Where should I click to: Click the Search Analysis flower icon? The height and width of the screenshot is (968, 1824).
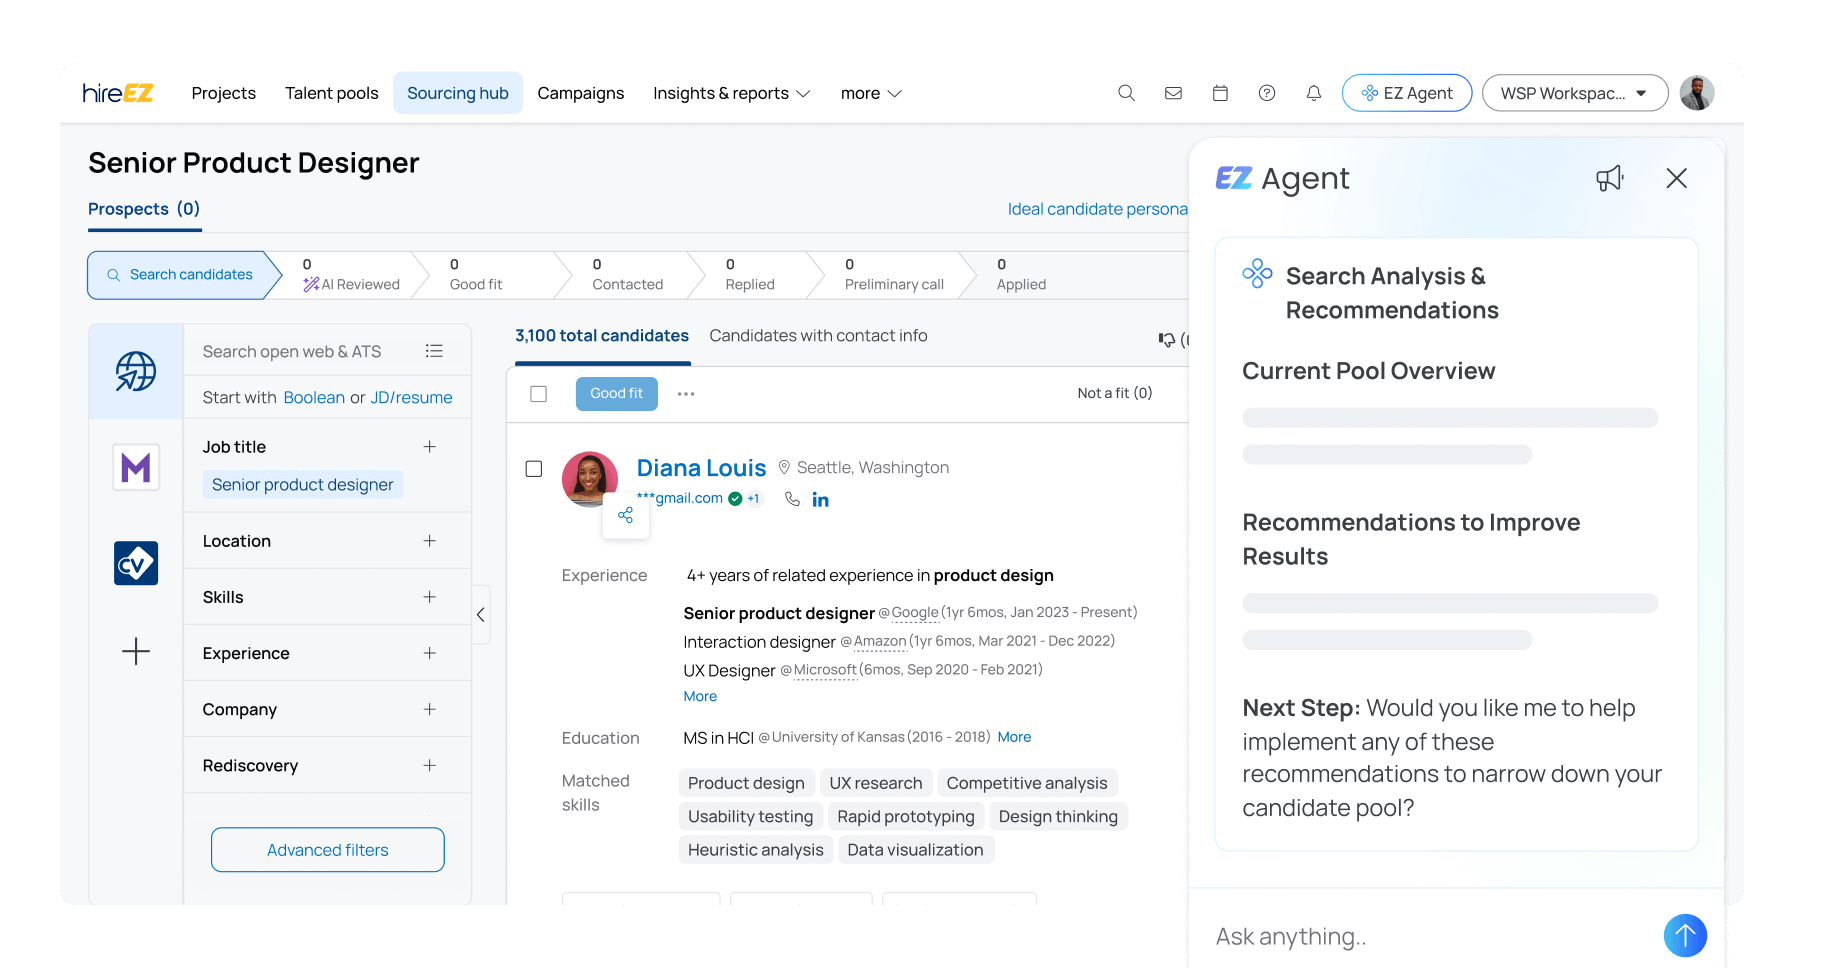click(x=1257, y=274)
